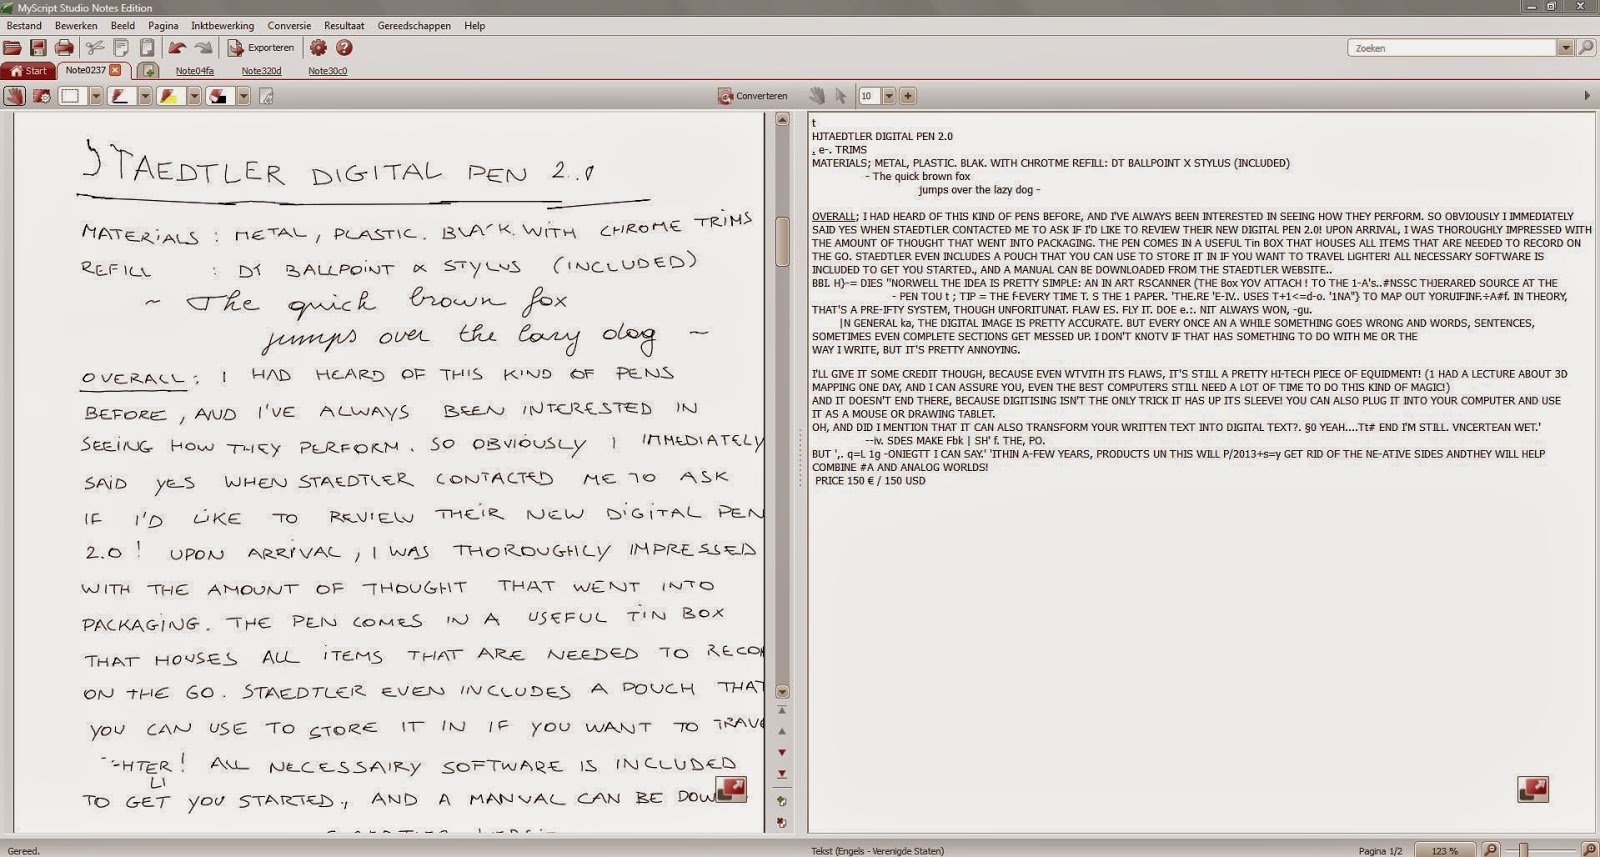
Task: Click the ink settings gear tool
Action: 42,96
